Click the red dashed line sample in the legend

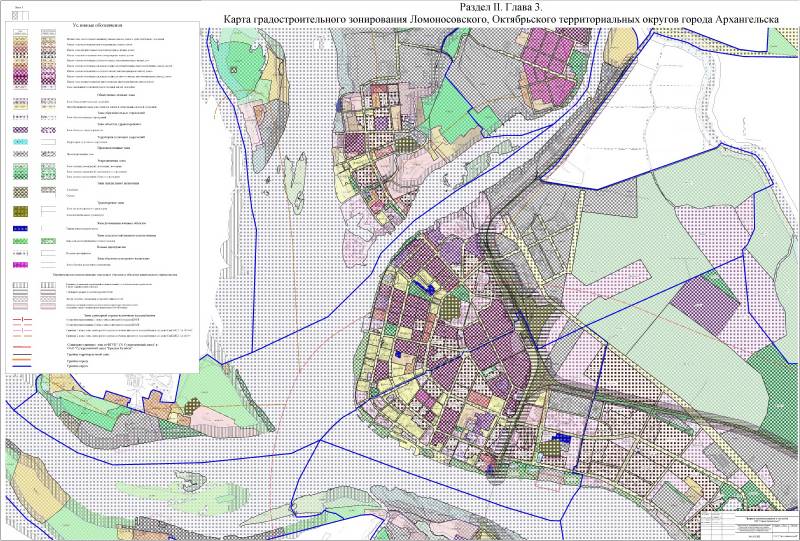pyautogui.click(x=23, y=323)
